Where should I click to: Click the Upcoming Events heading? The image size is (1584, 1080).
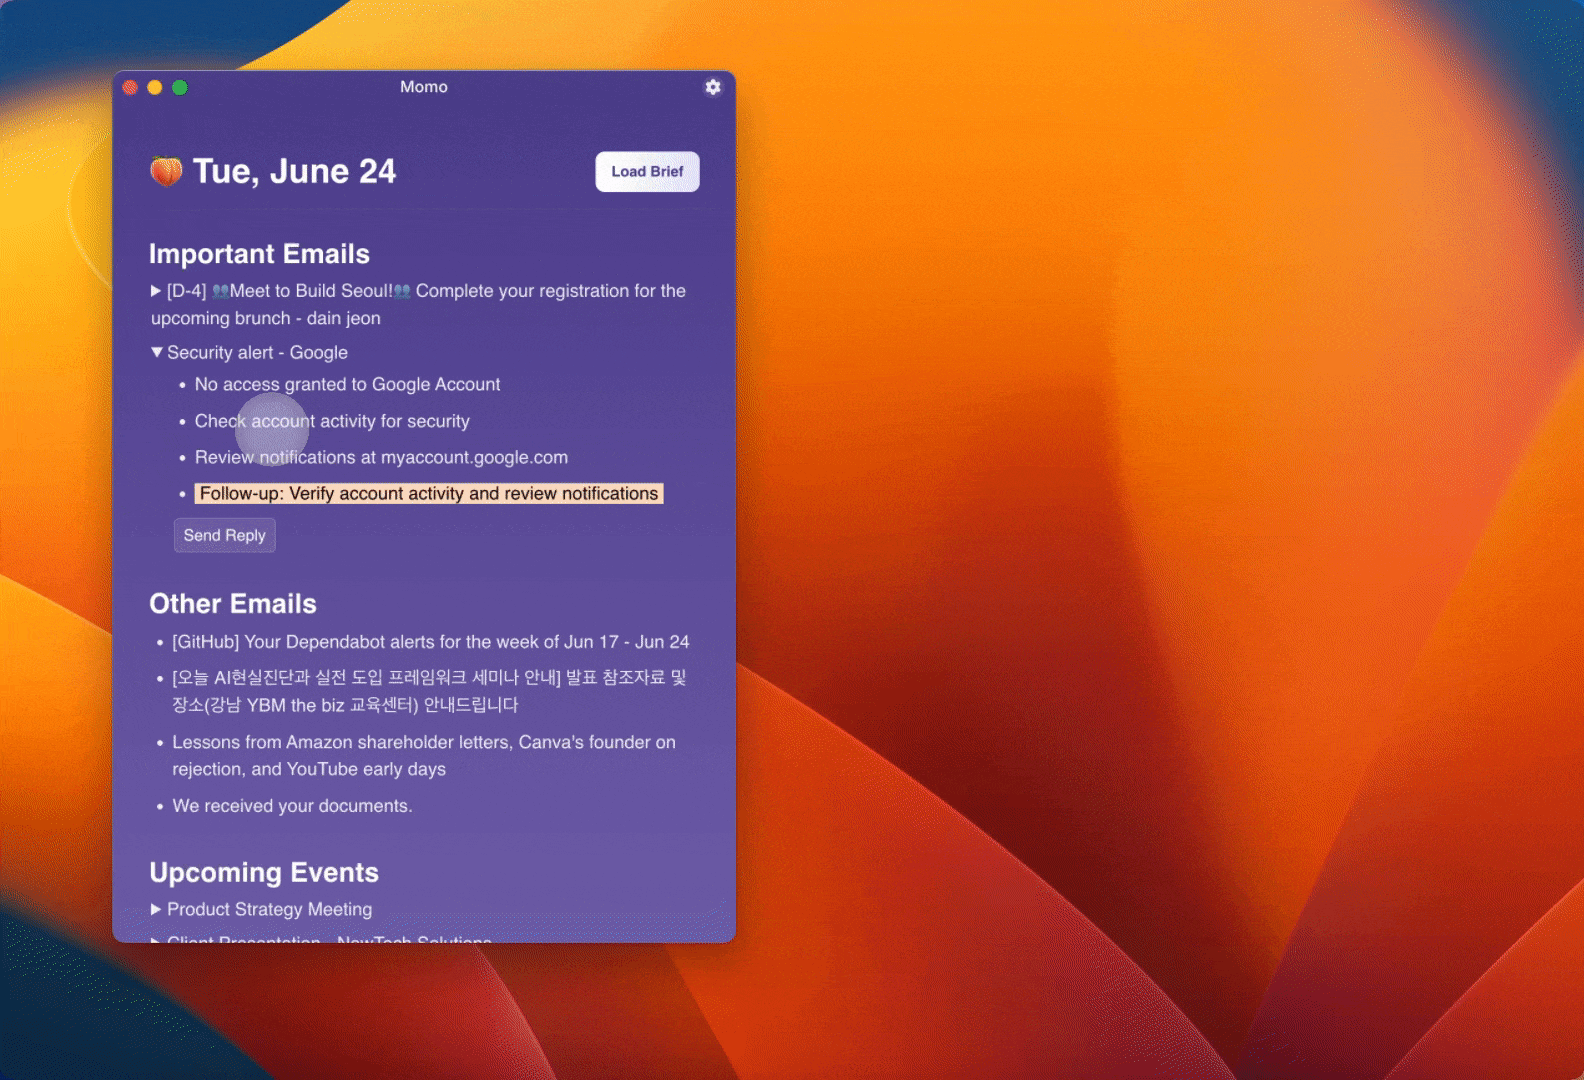264,873
